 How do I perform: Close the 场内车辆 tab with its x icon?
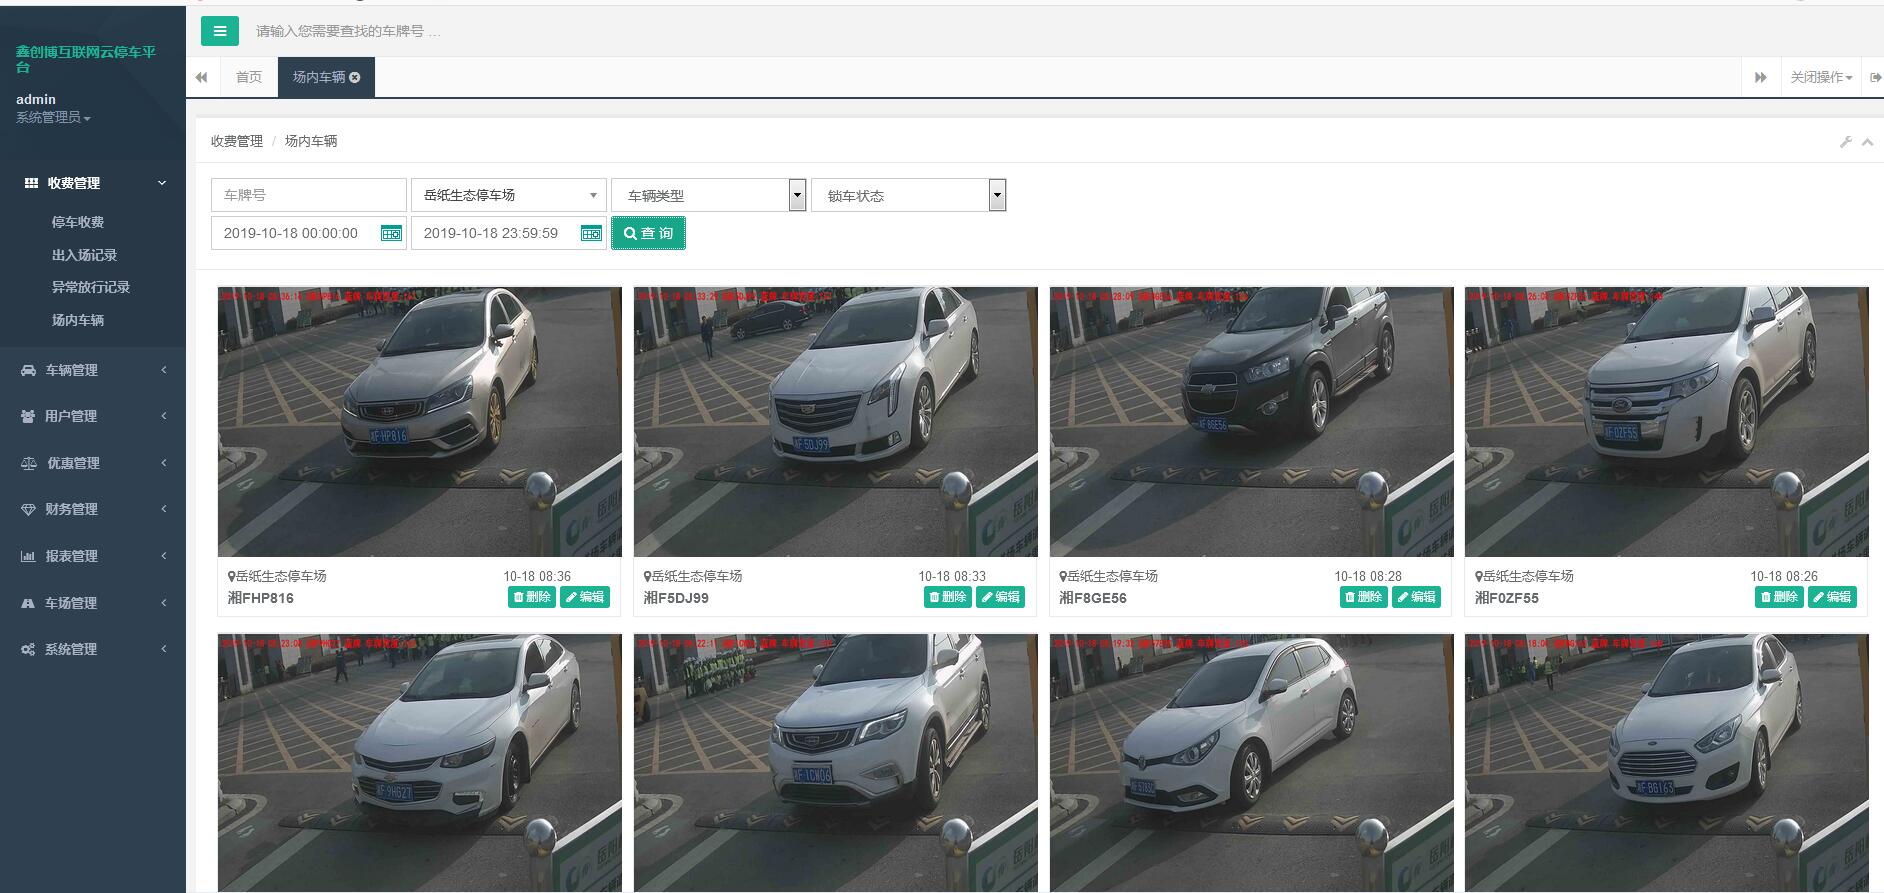355,77
